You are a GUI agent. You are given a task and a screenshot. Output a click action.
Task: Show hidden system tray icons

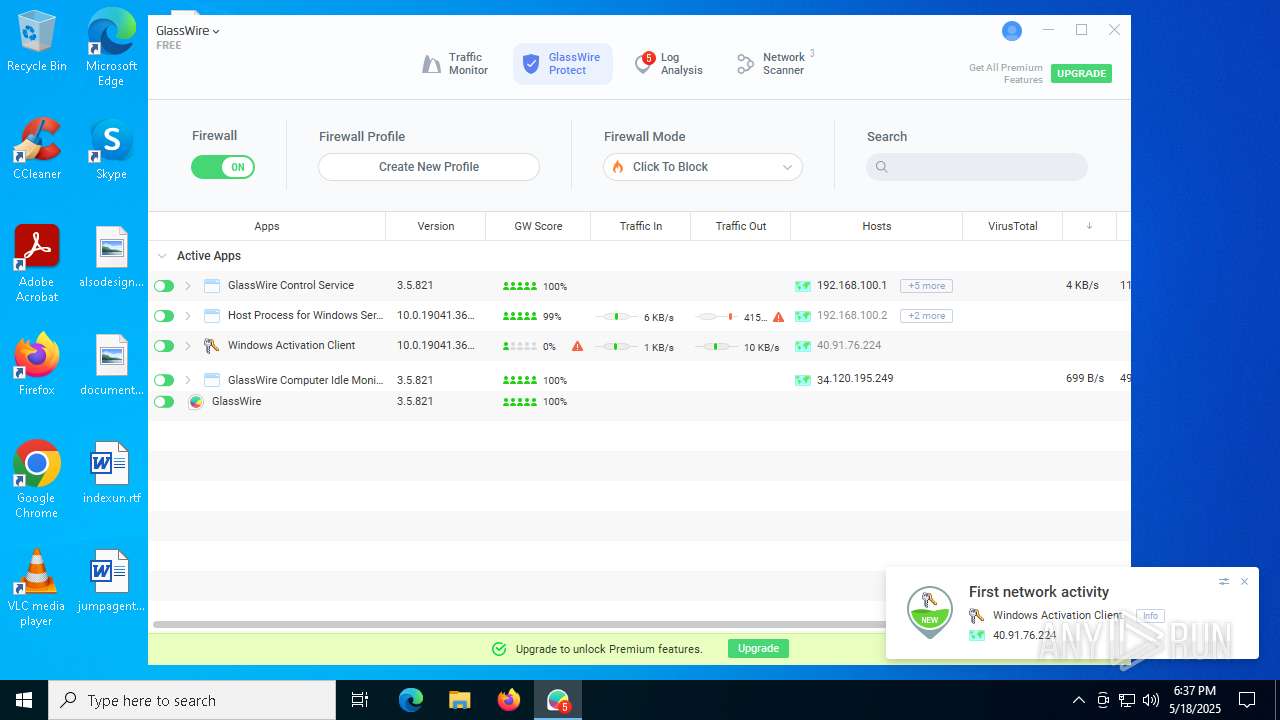[x=1078, y=700]
